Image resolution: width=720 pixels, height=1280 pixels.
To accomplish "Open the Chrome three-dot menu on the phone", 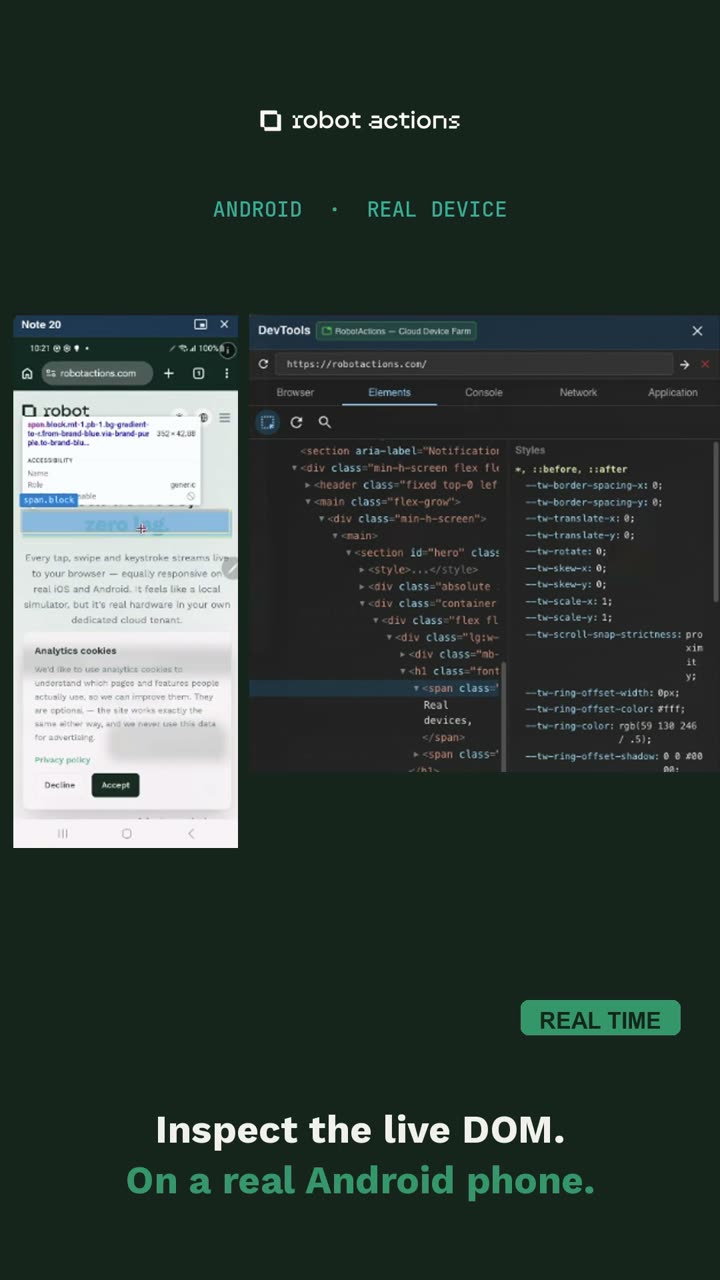I will click(x=226, y=373).
